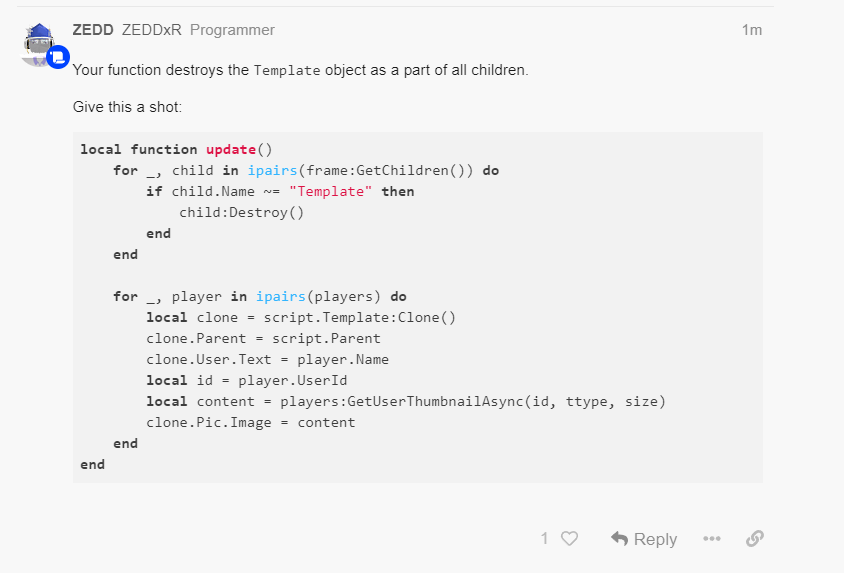Click the ZEDDxR display name

(151, 30)
